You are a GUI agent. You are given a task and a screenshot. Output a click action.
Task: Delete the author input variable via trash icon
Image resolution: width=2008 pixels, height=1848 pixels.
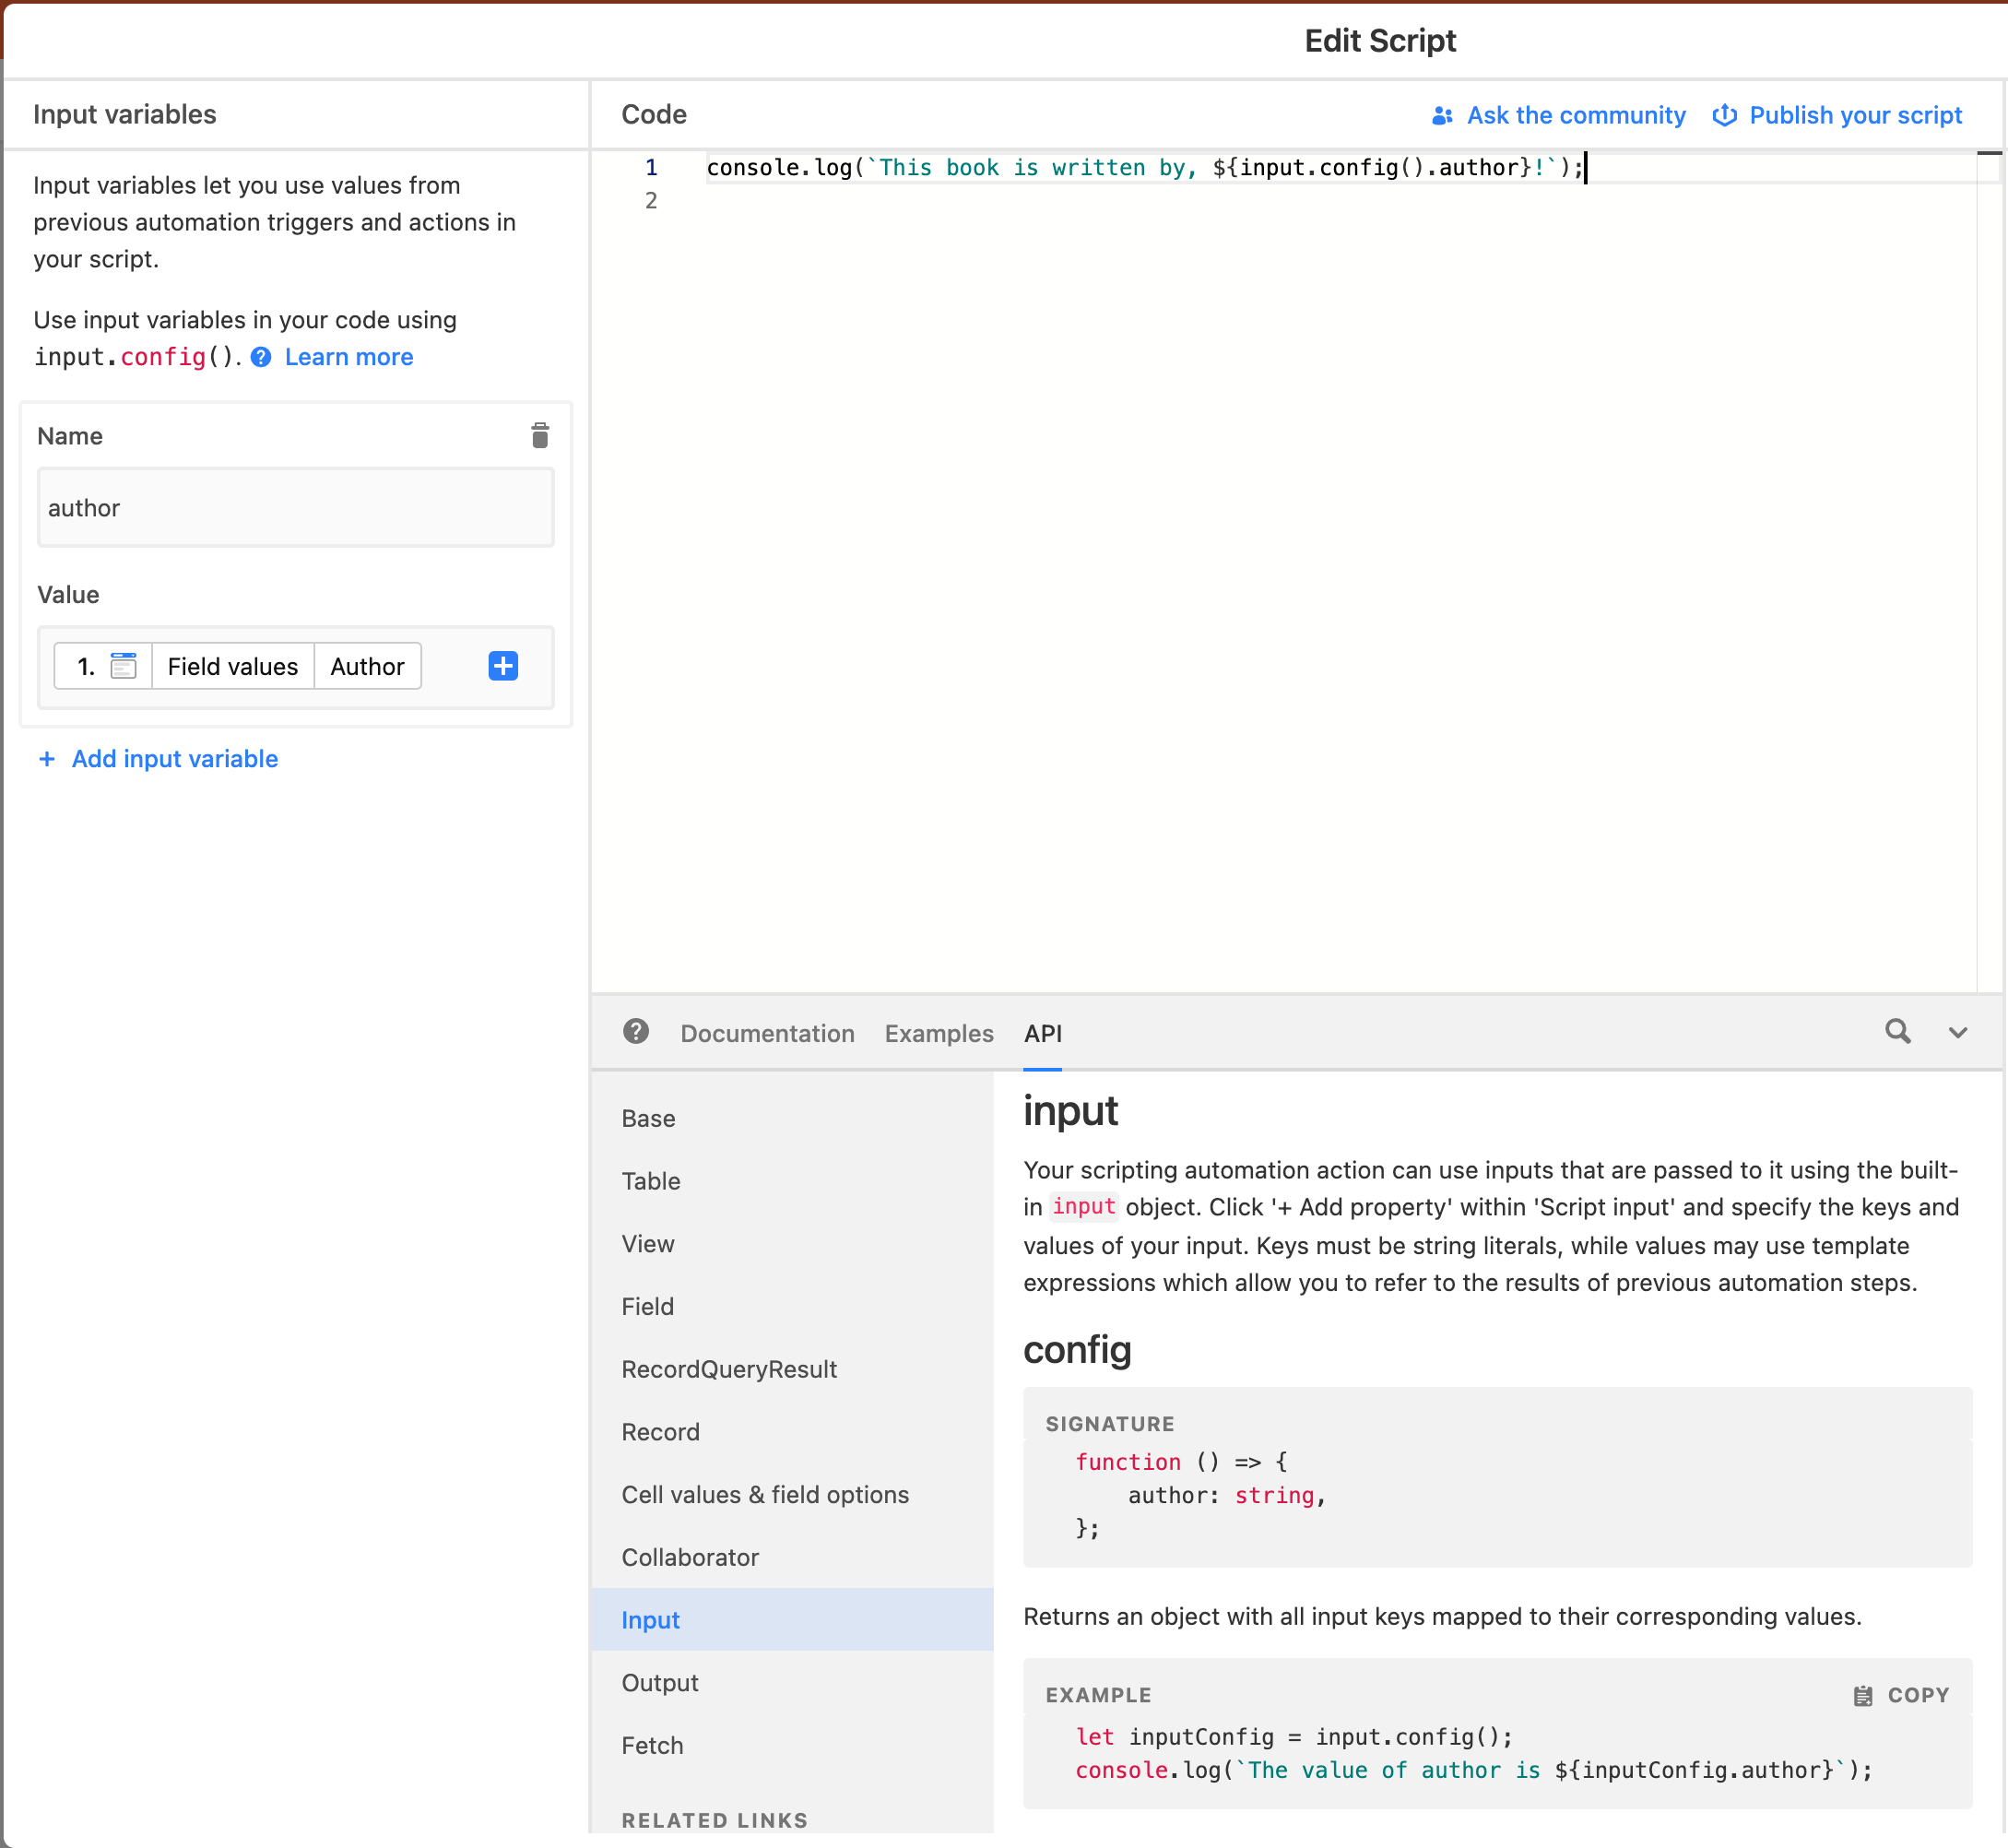pyautogui.click(x=539, y=436)
